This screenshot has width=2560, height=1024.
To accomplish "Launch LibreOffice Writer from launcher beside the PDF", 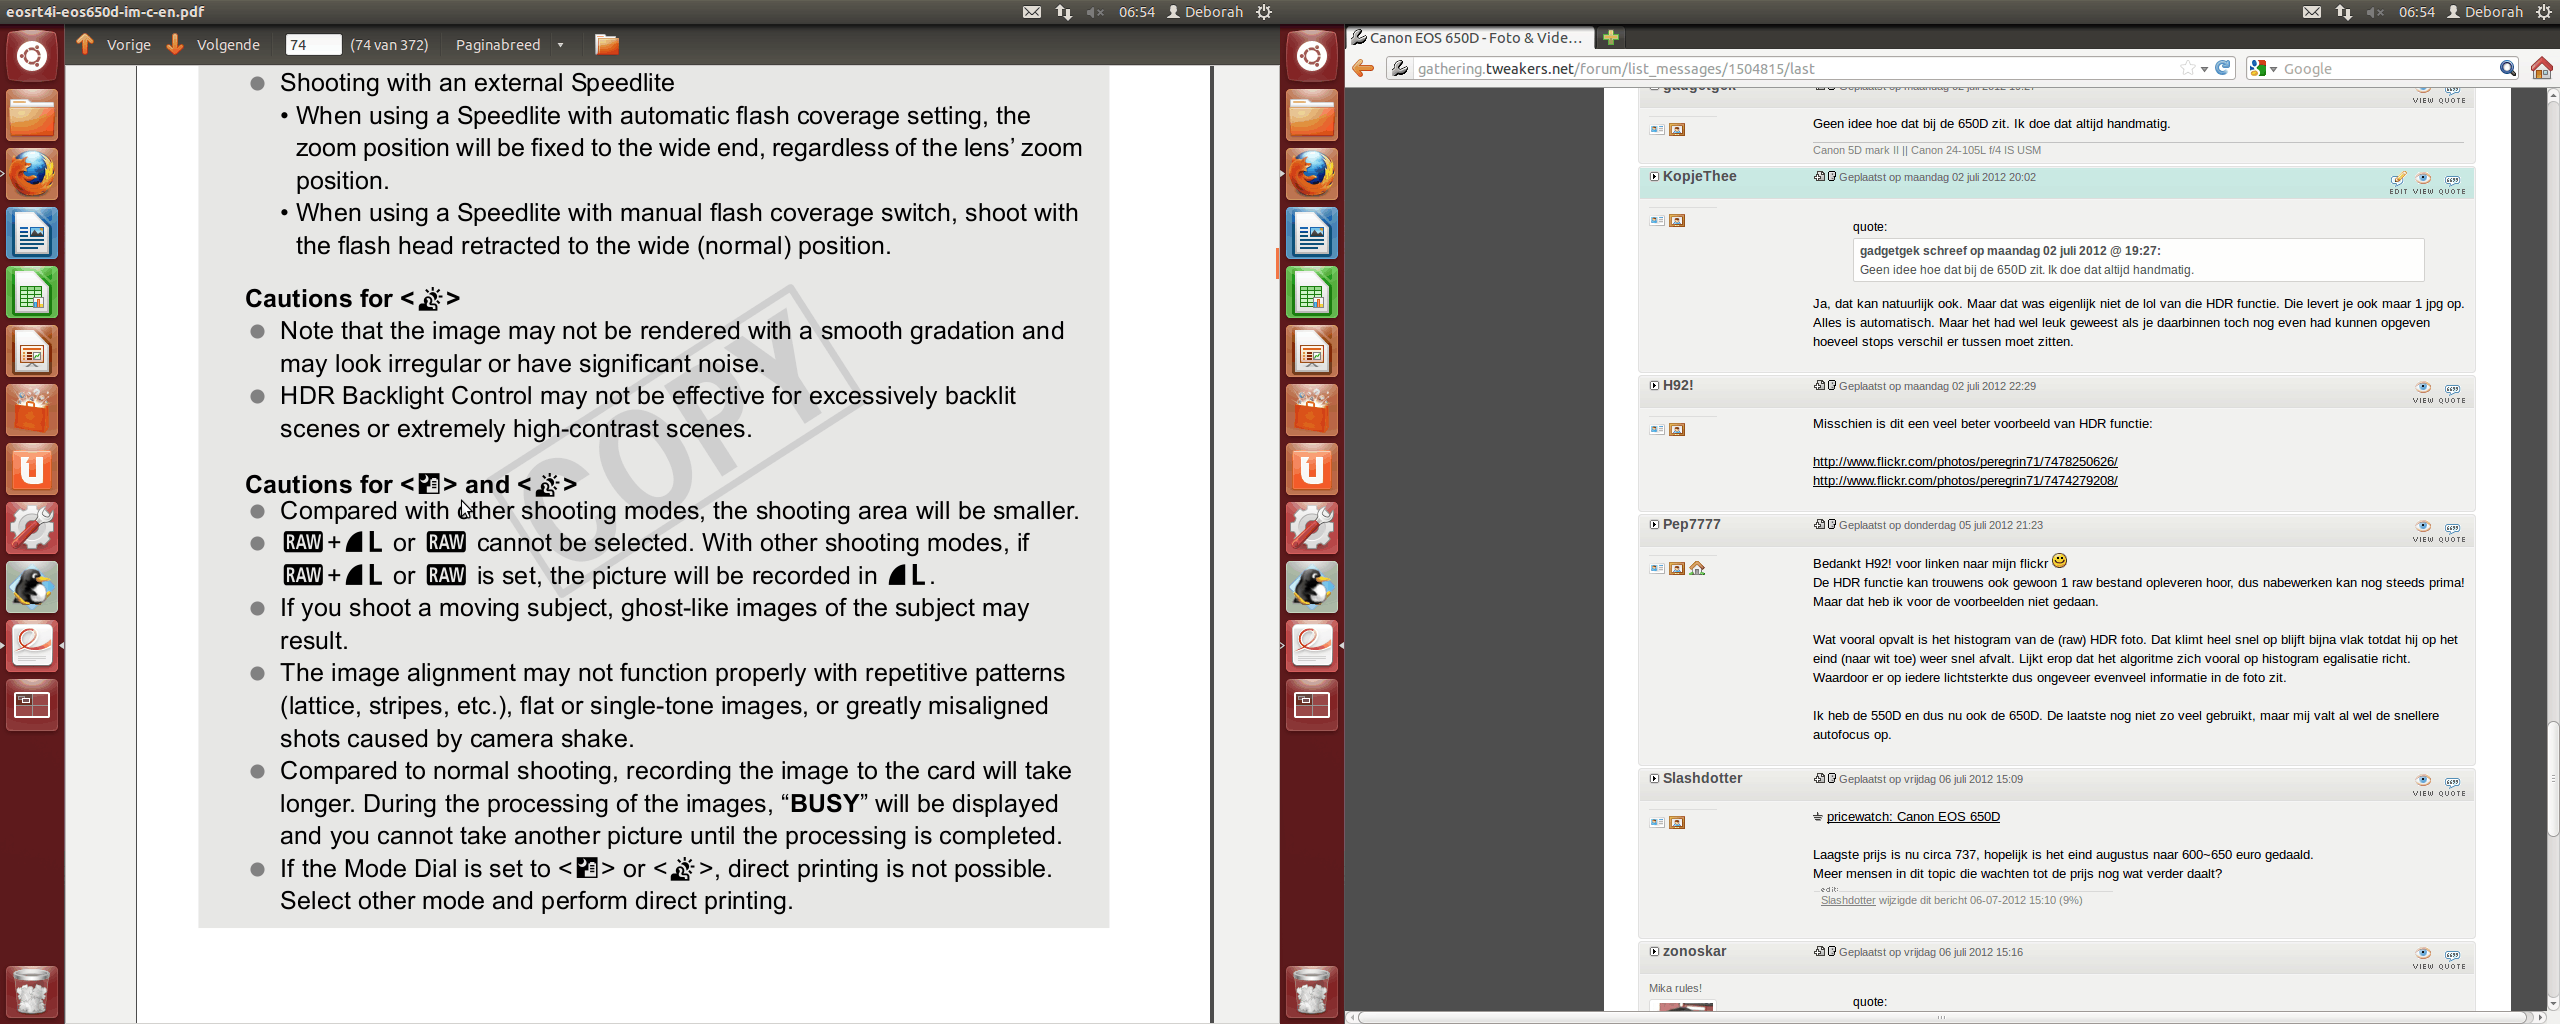I will coord(32,233).
